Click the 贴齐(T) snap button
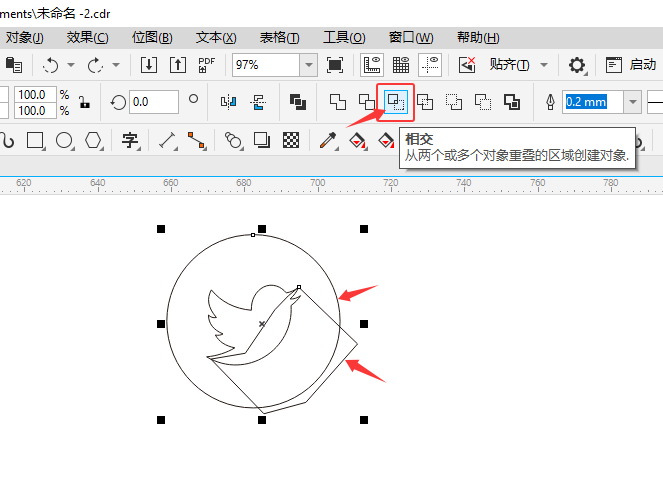663x501 pixels. (509, 65)
